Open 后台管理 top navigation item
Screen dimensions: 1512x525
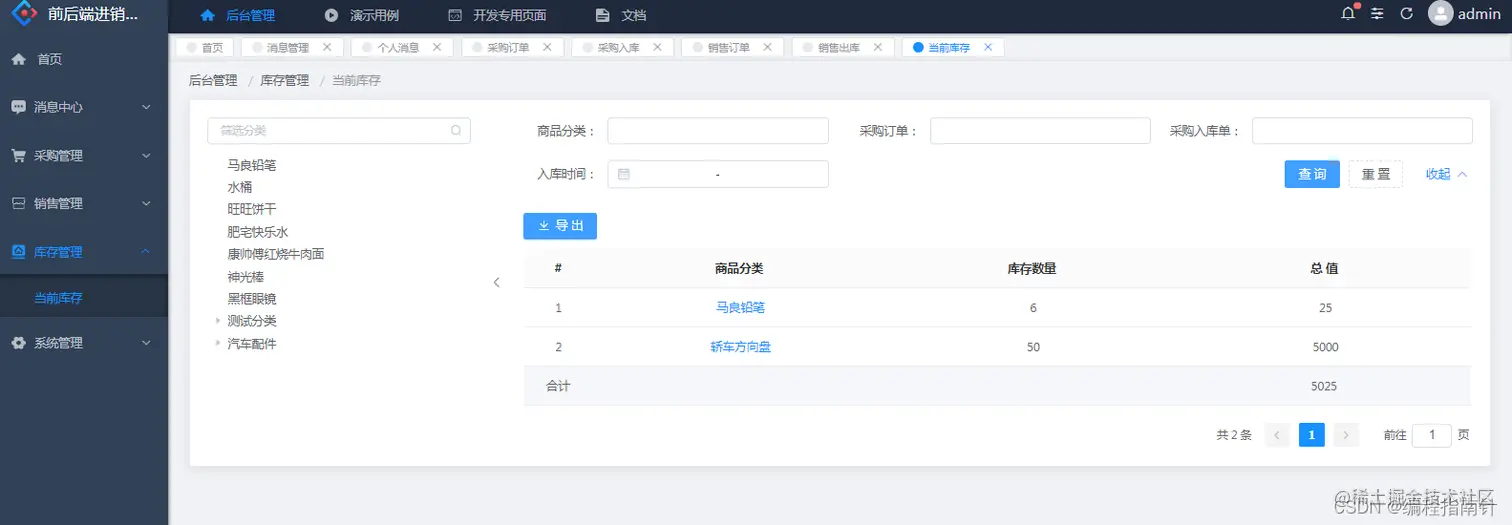(238, 15)
